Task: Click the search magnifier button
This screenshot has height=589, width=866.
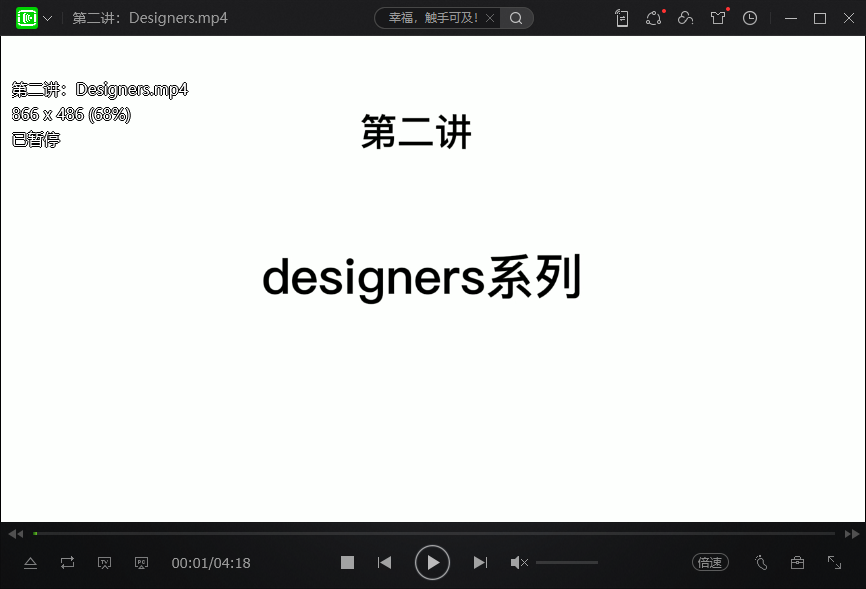Action: coord(516,18)
